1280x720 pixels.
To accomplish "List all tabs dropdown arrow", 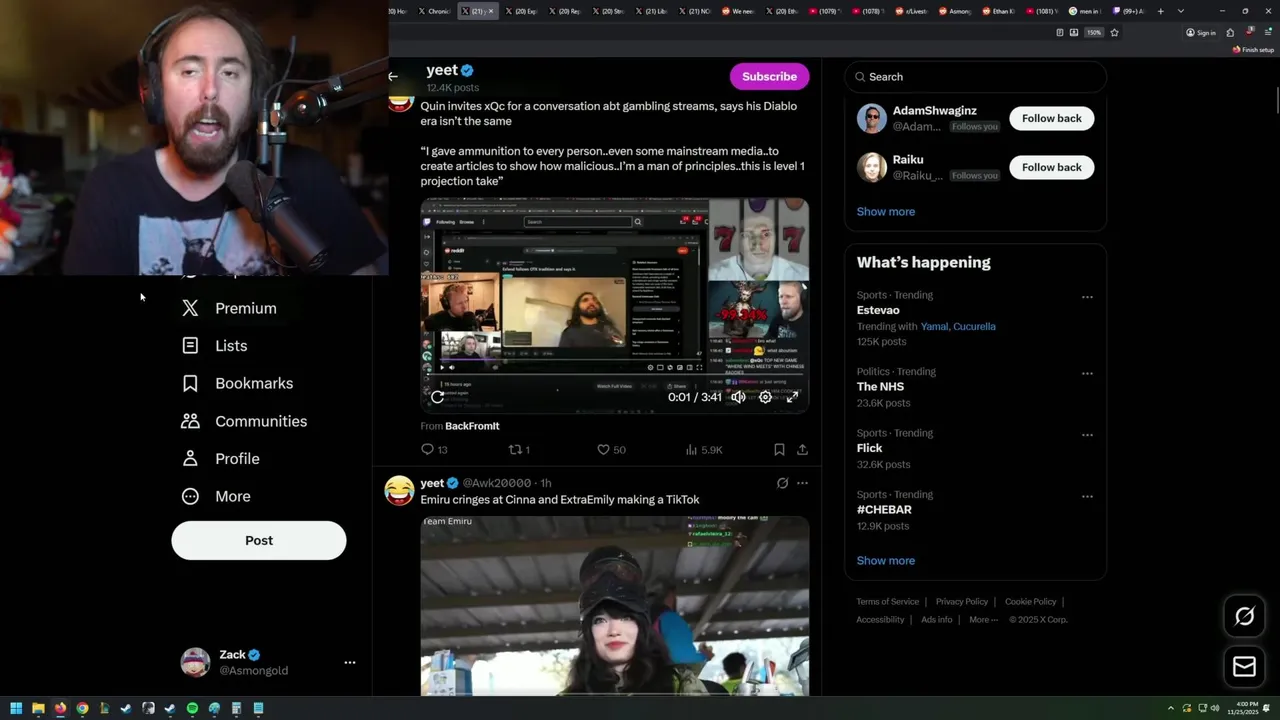I will (1180, 11).
